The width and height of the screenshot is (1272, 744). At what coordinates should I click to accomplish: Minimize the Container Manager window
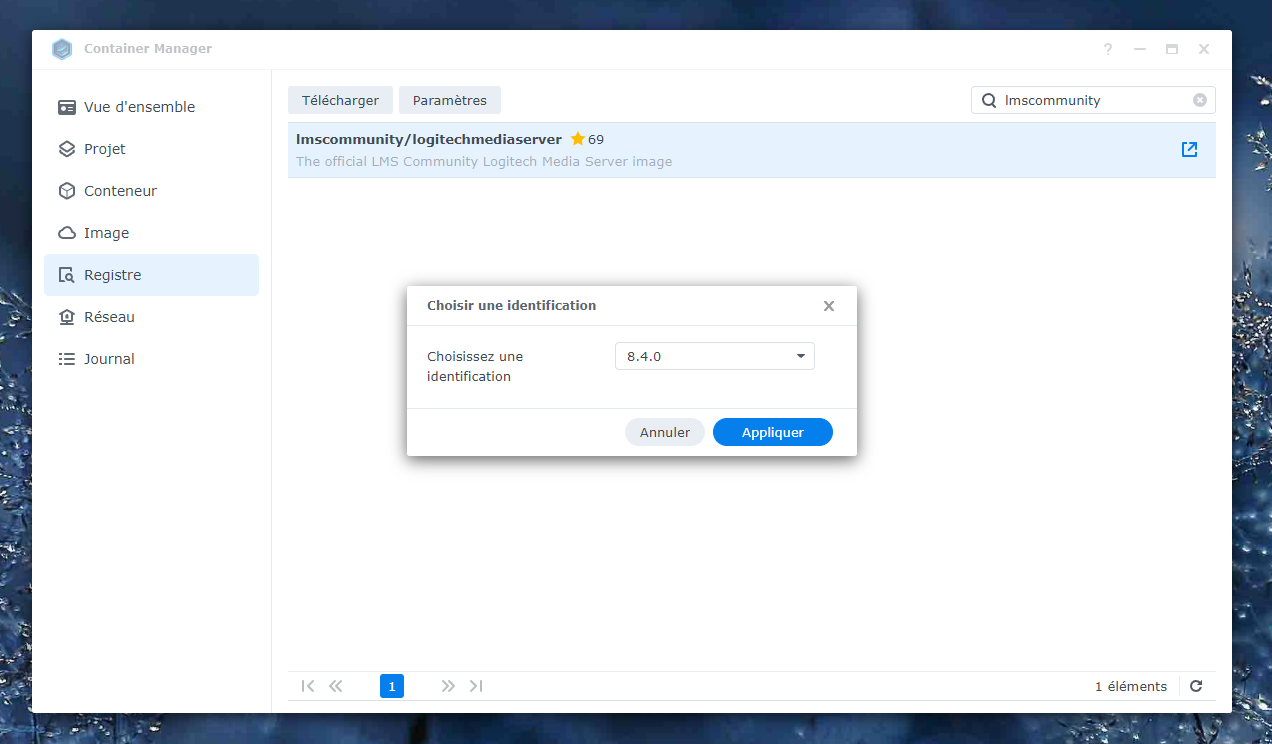(1140, 49)
